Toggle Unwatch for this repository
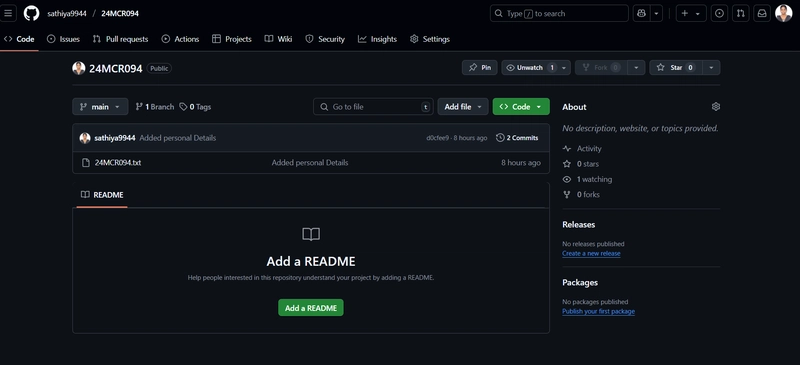The image size is (800, 365). tap(530, 67)
